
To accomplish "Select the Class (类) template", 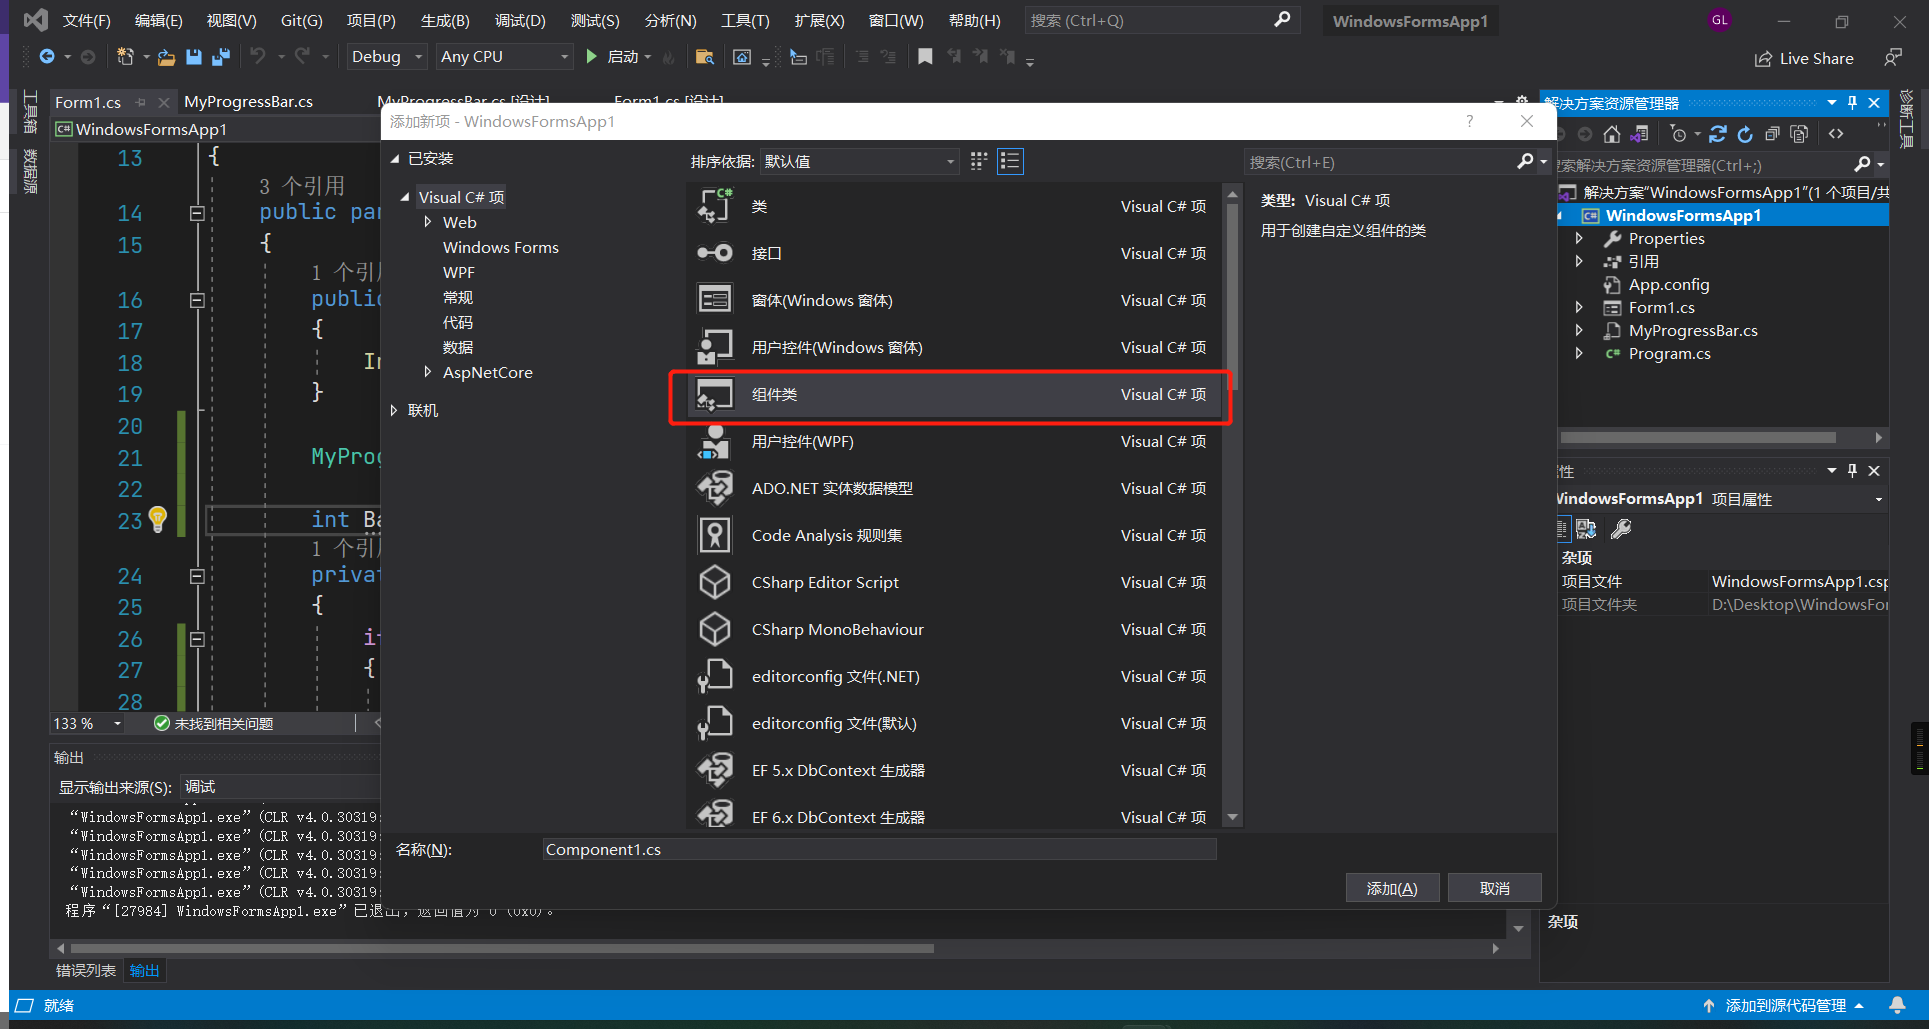I will click(x=952, y=207).
